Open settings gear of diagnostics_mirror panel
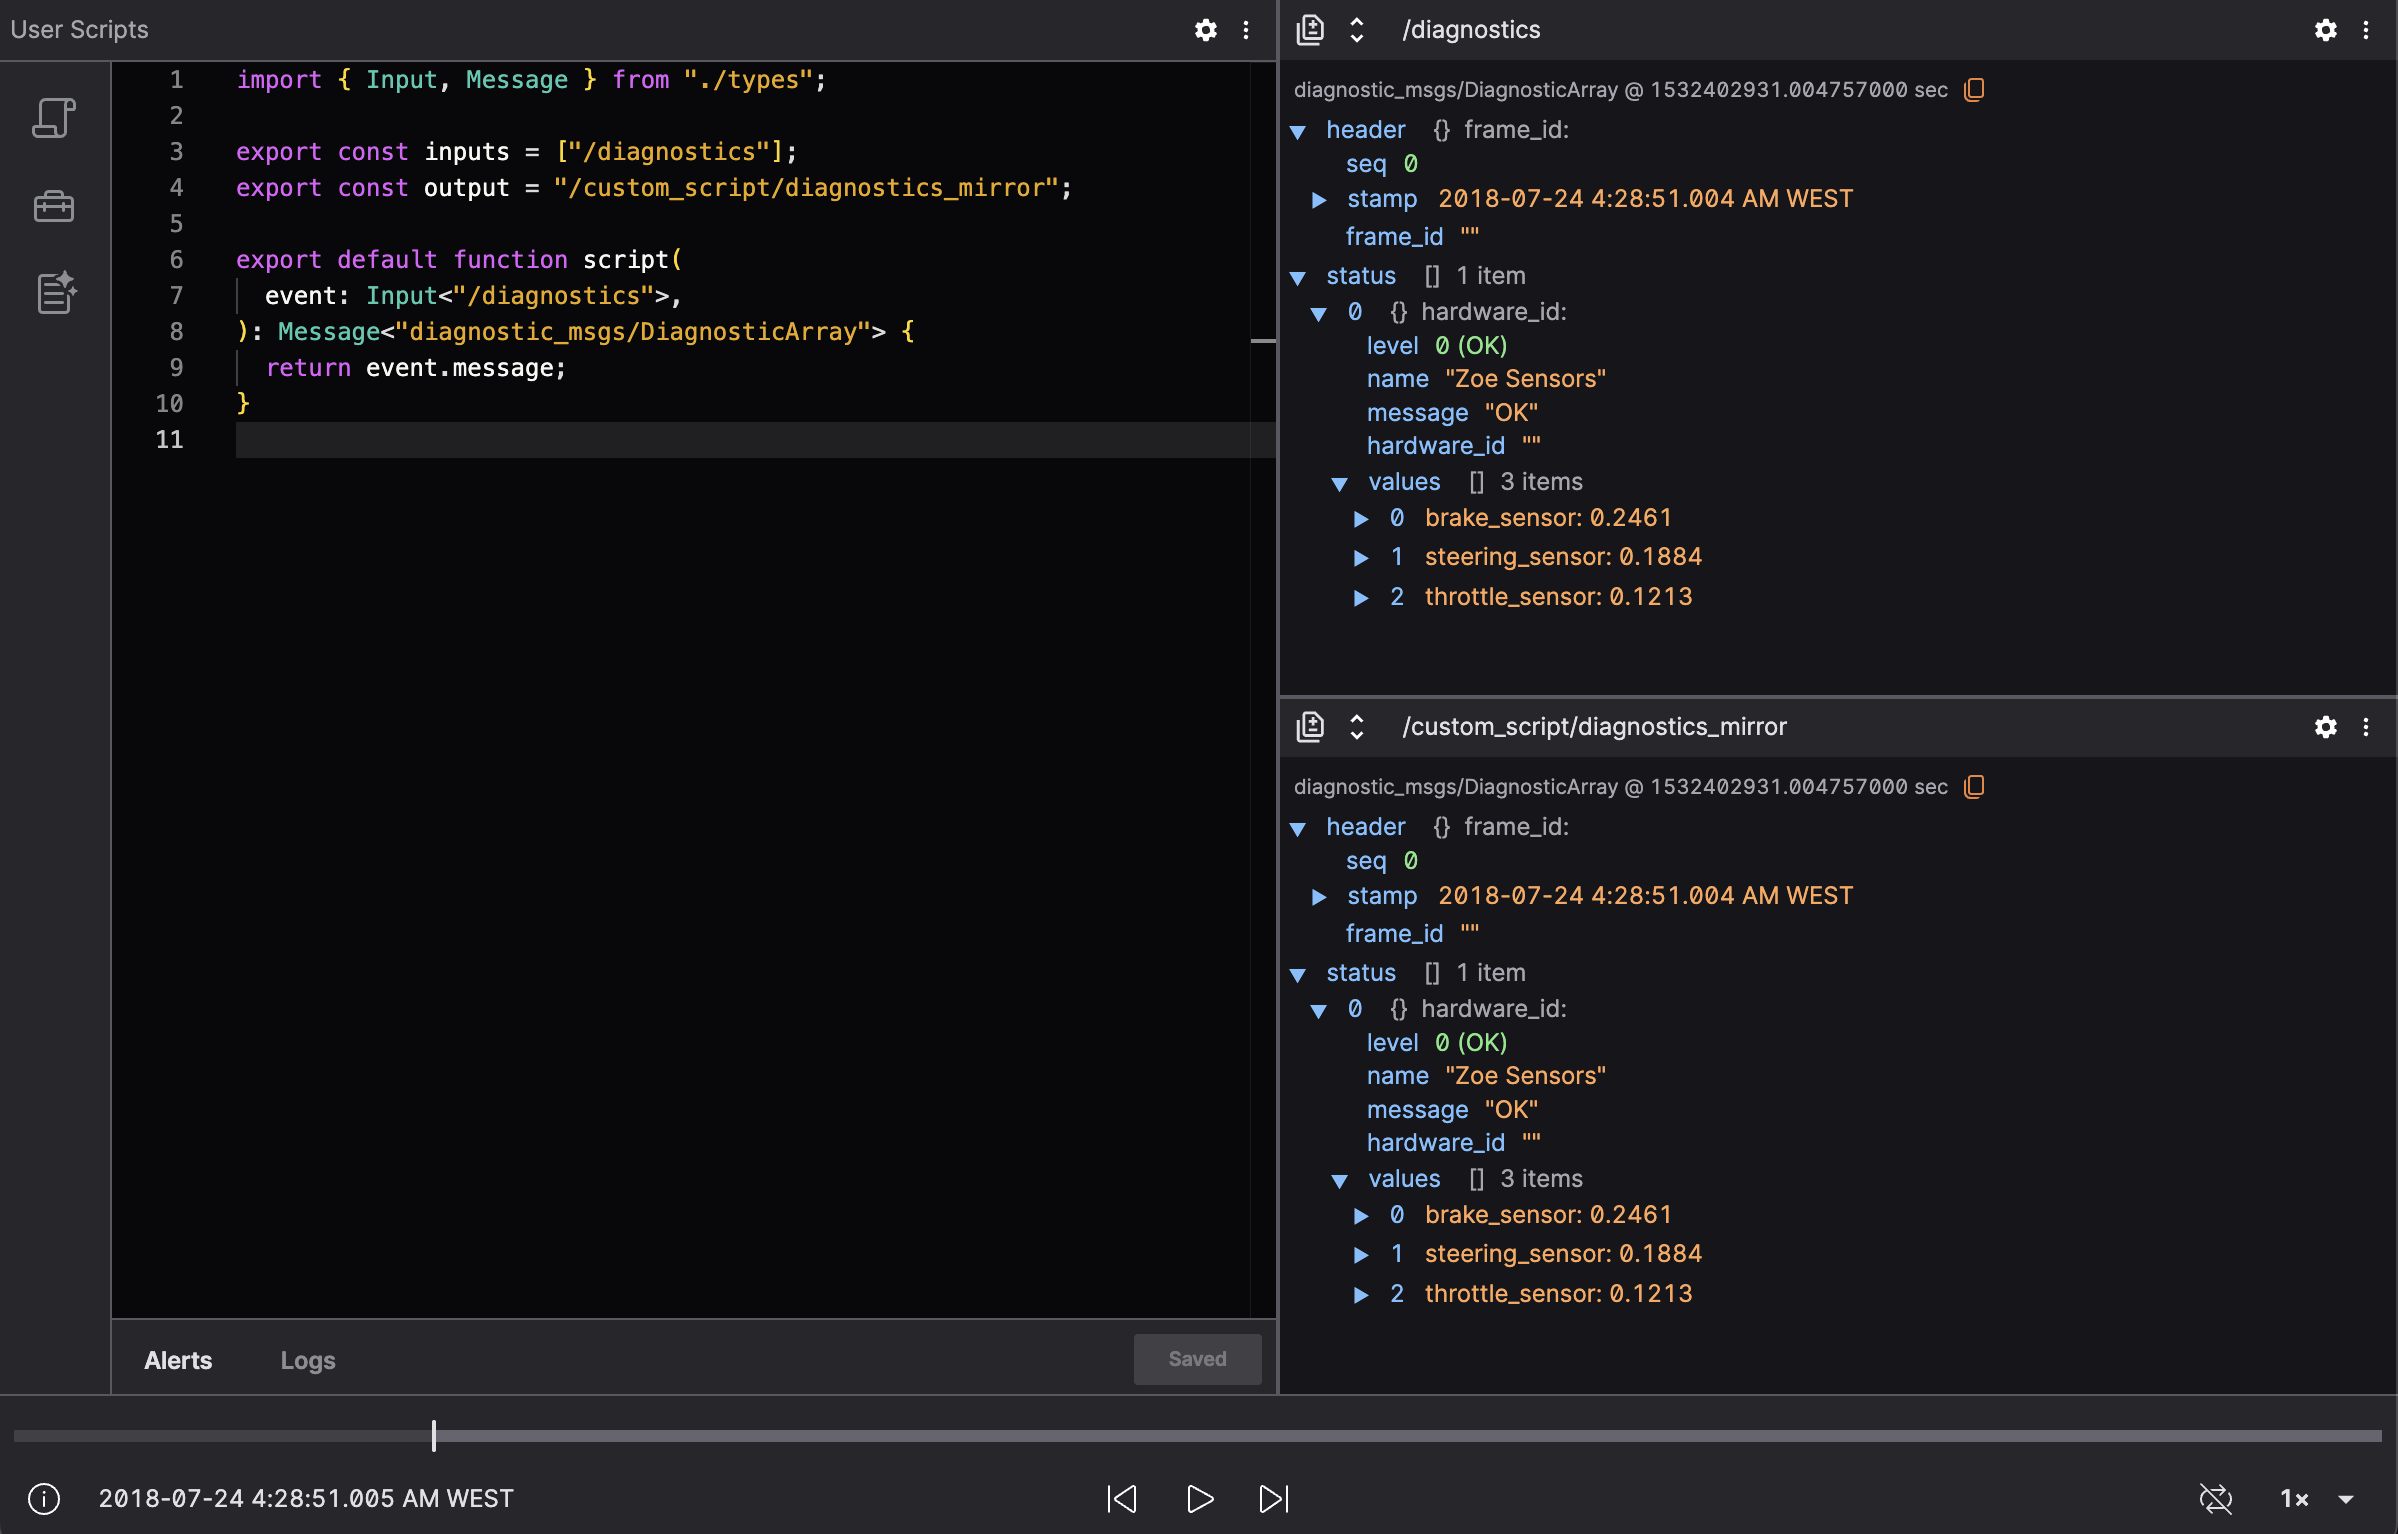This screenshot has width=2398, height=1534. 2326,727
